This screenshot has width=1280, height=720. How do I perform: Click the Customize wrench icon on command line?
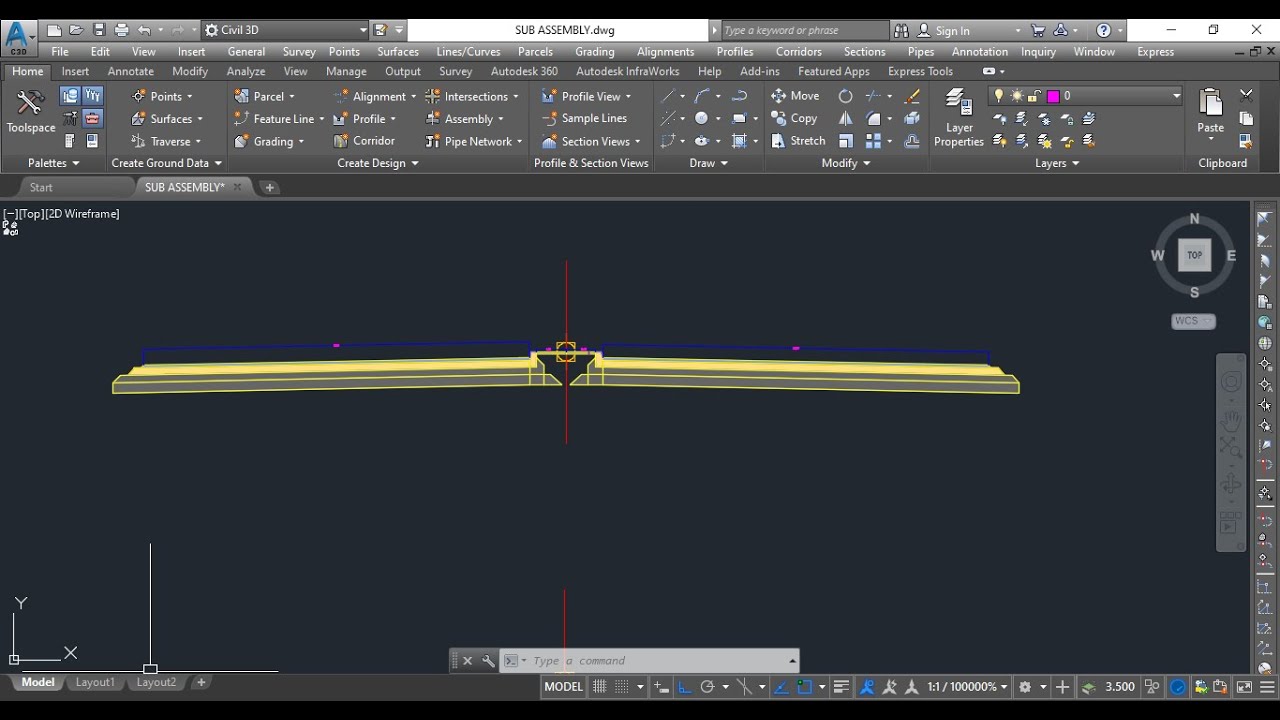pos(488,661)
